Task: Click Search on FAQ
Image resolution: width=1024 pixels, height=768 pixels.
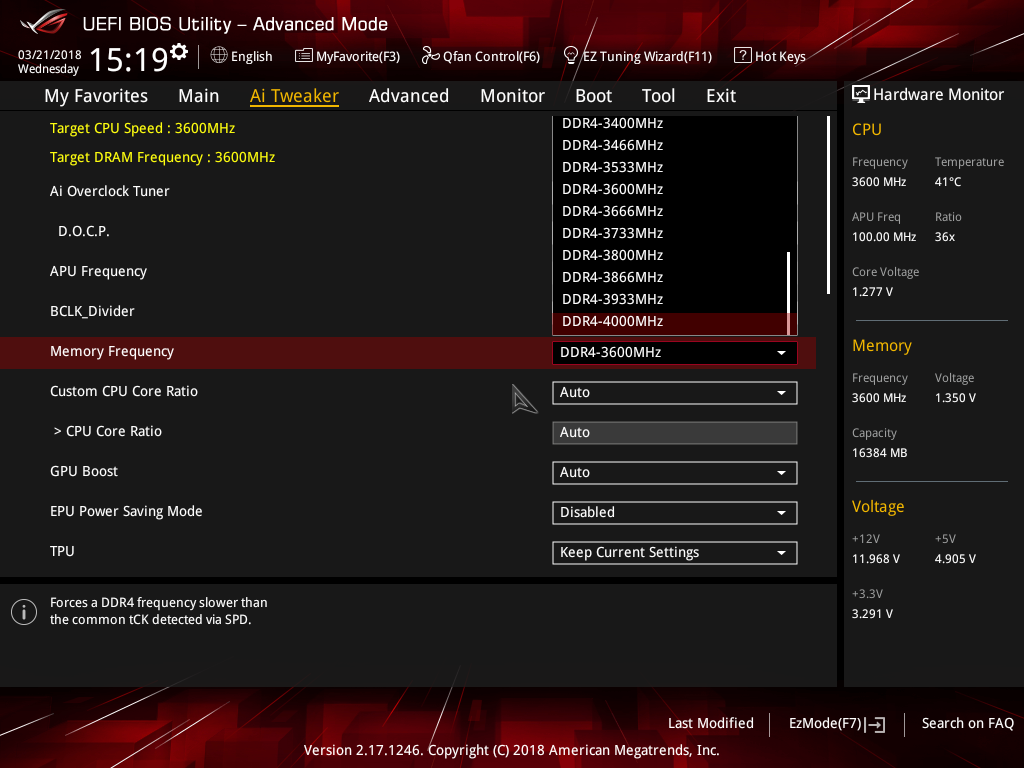Action: 967,723
